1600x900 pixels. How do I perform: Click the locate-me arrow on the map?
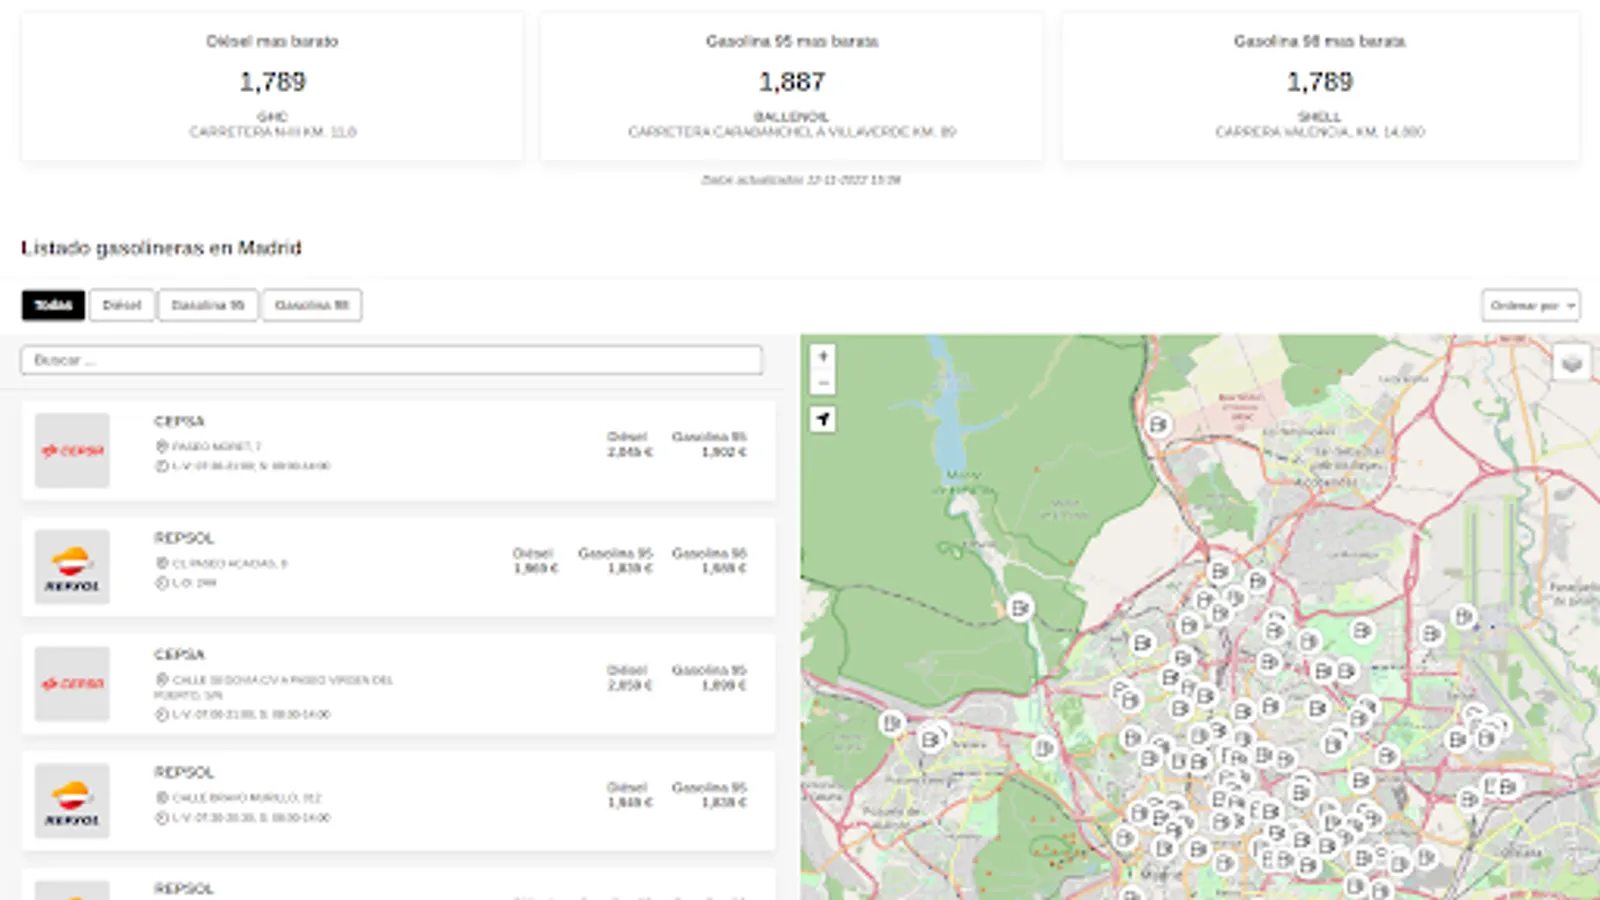click(823, 419)
